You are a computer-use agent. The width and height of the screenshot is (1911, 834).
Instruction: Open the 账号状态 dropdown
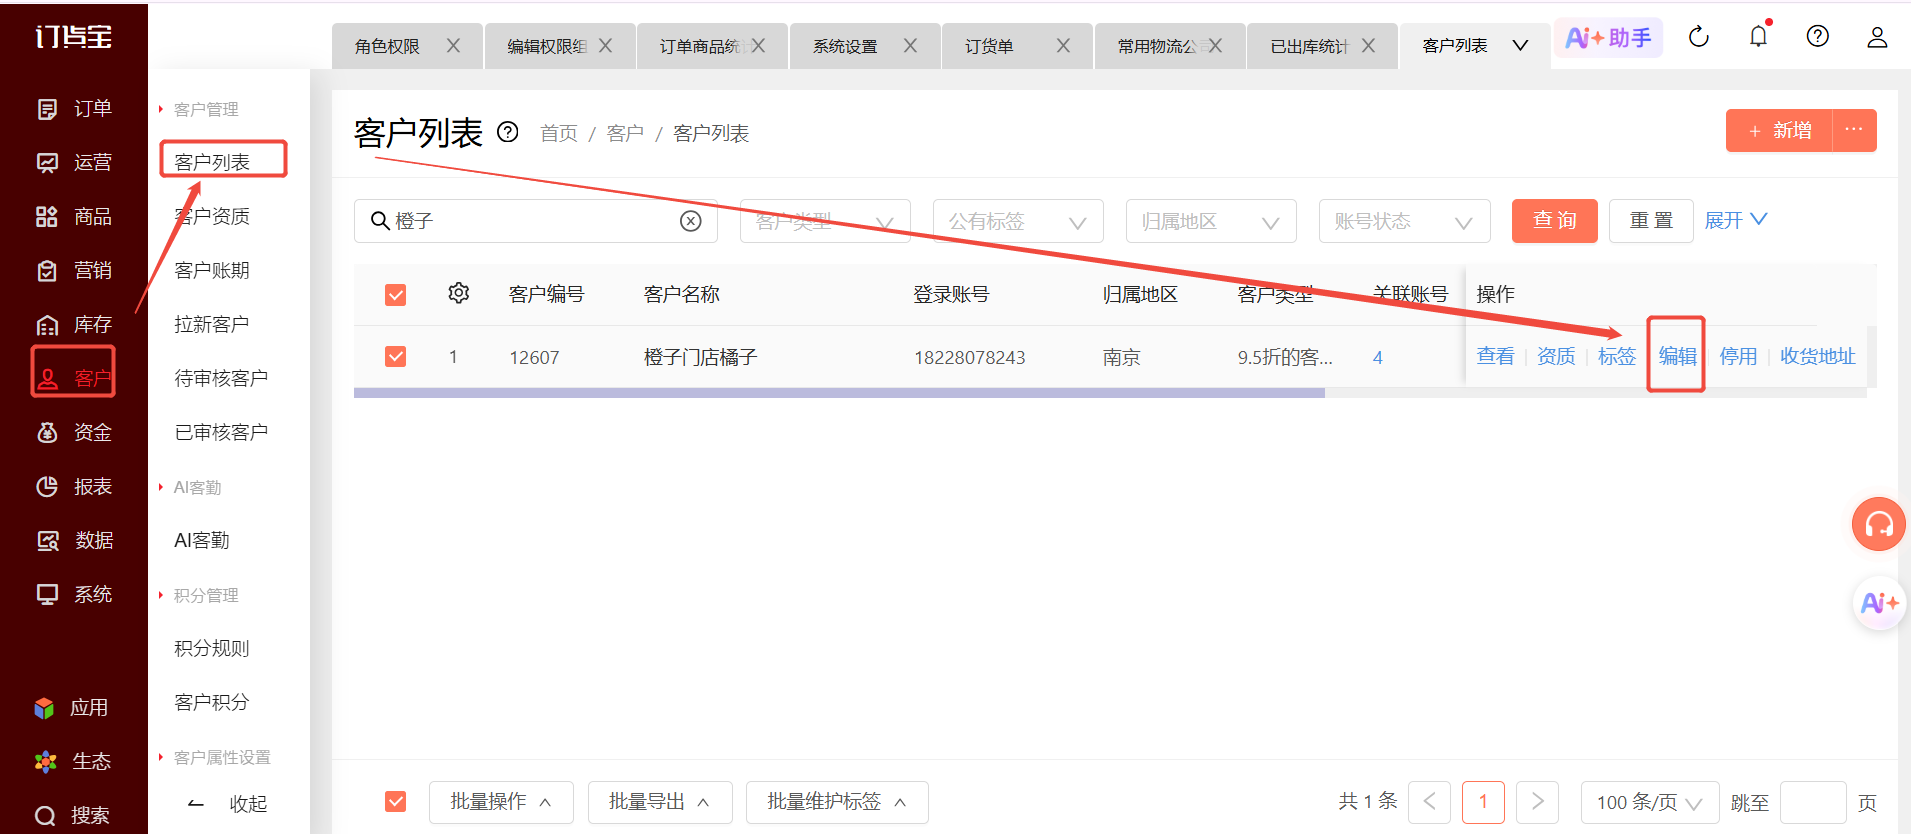(x=1404, y=221)
